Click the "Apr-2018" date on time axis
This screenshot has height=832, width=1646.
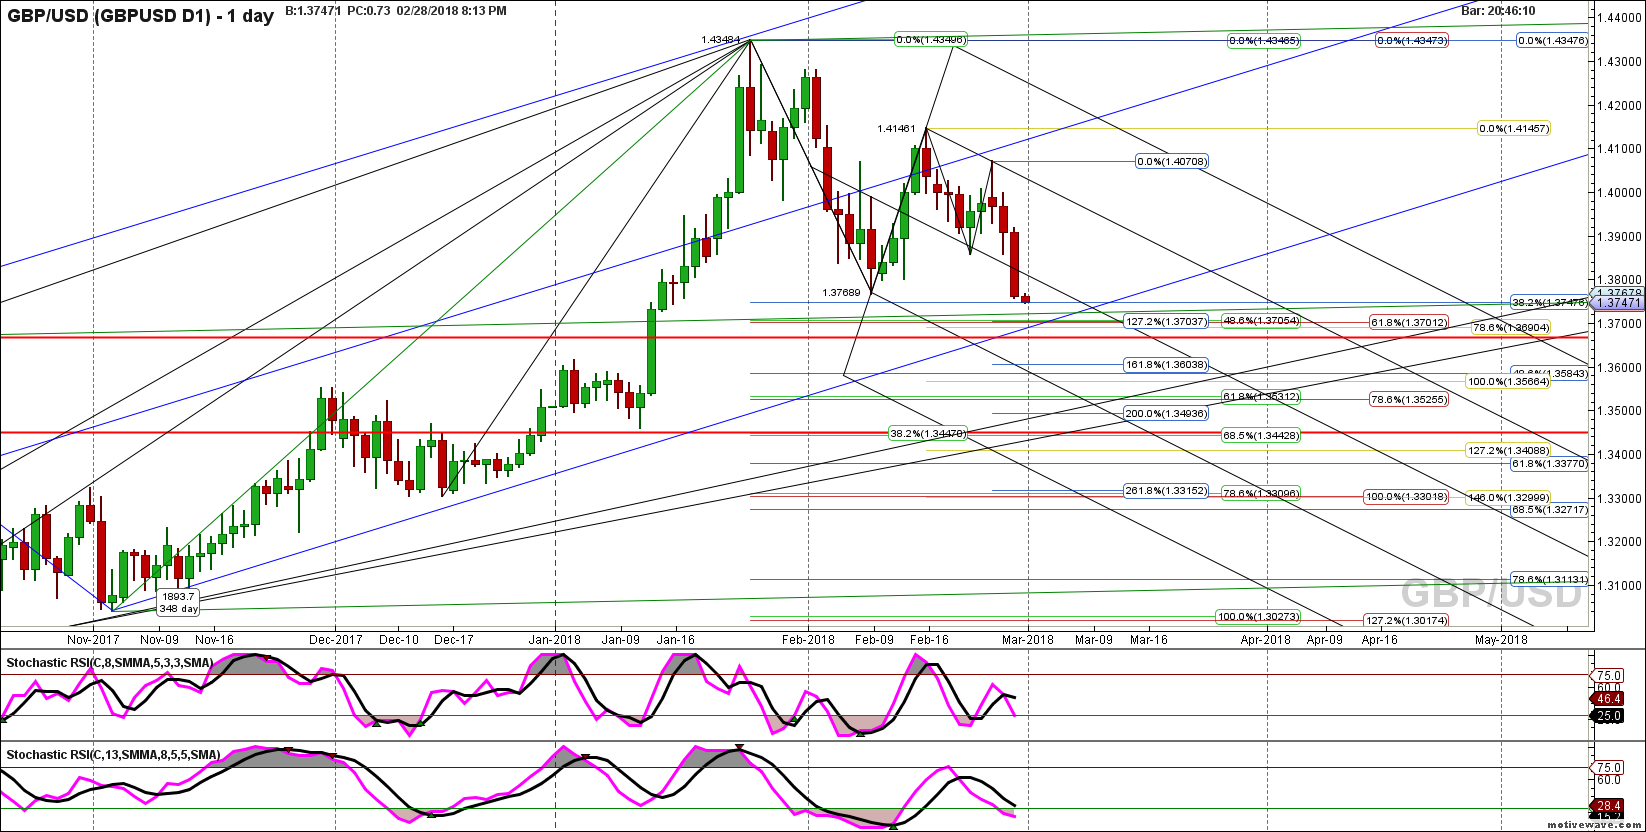[1265, 639]
